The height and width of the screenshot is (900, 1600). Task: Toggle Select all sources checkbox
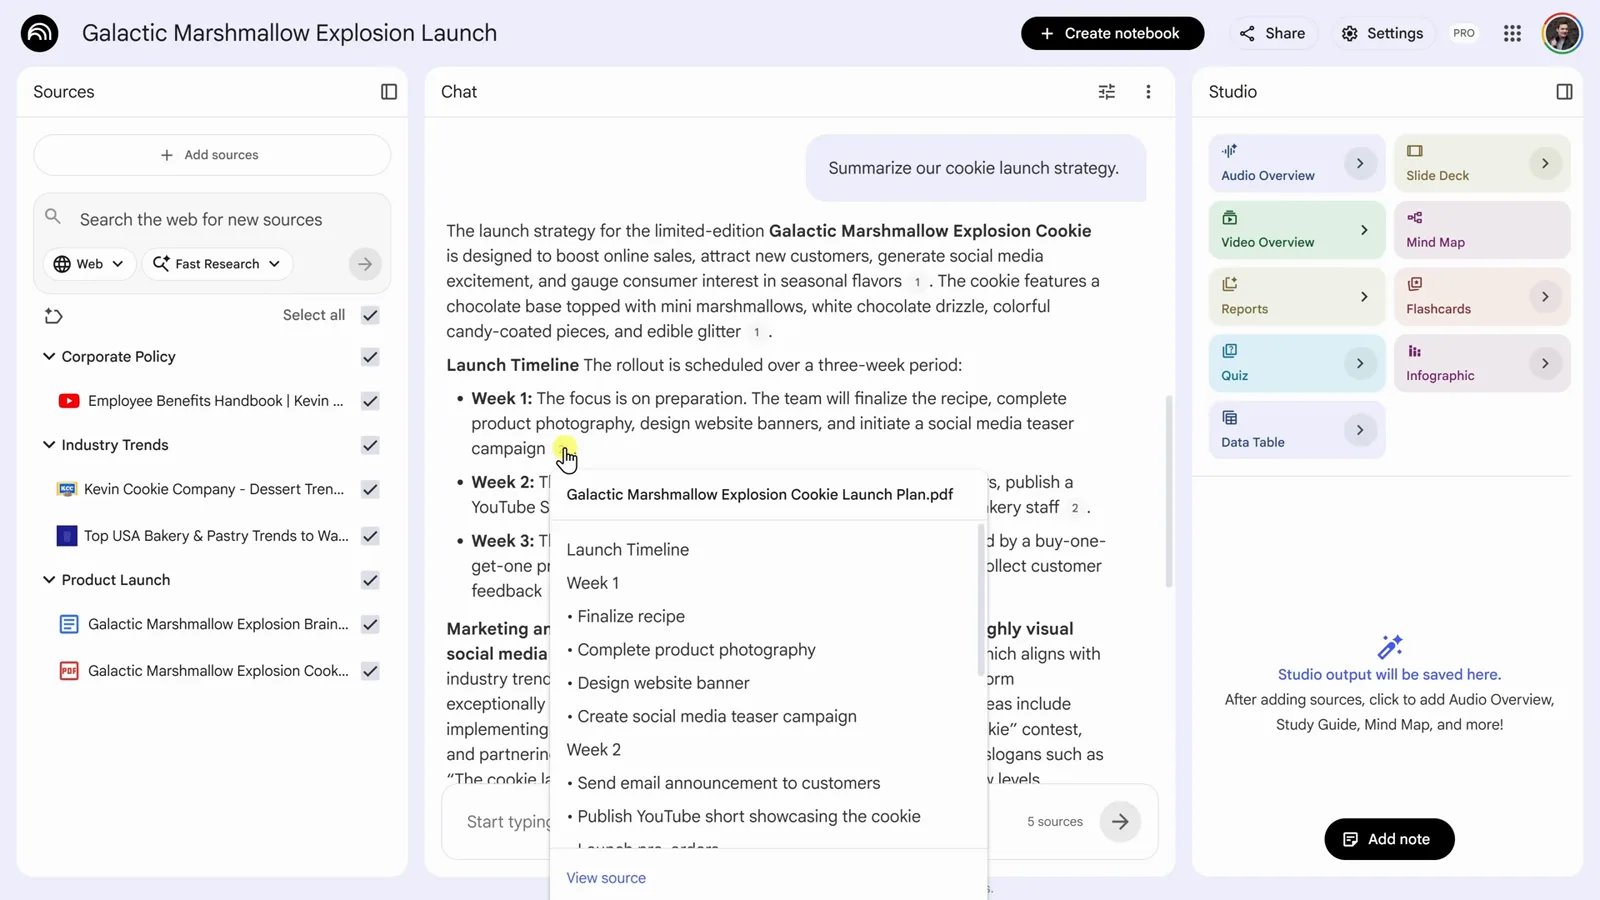[370, 315]
